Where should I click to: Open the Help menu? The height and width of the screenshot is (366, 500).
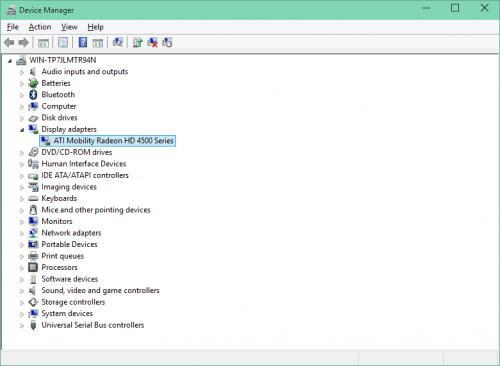pos(95,27)
